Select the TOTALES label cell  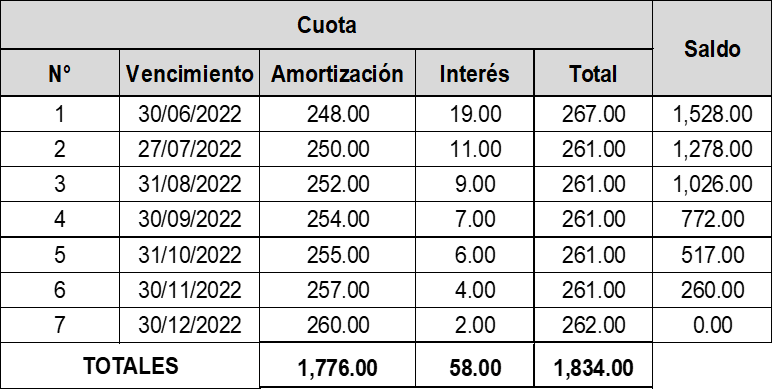pyautogui.click(x=130, y=366)
